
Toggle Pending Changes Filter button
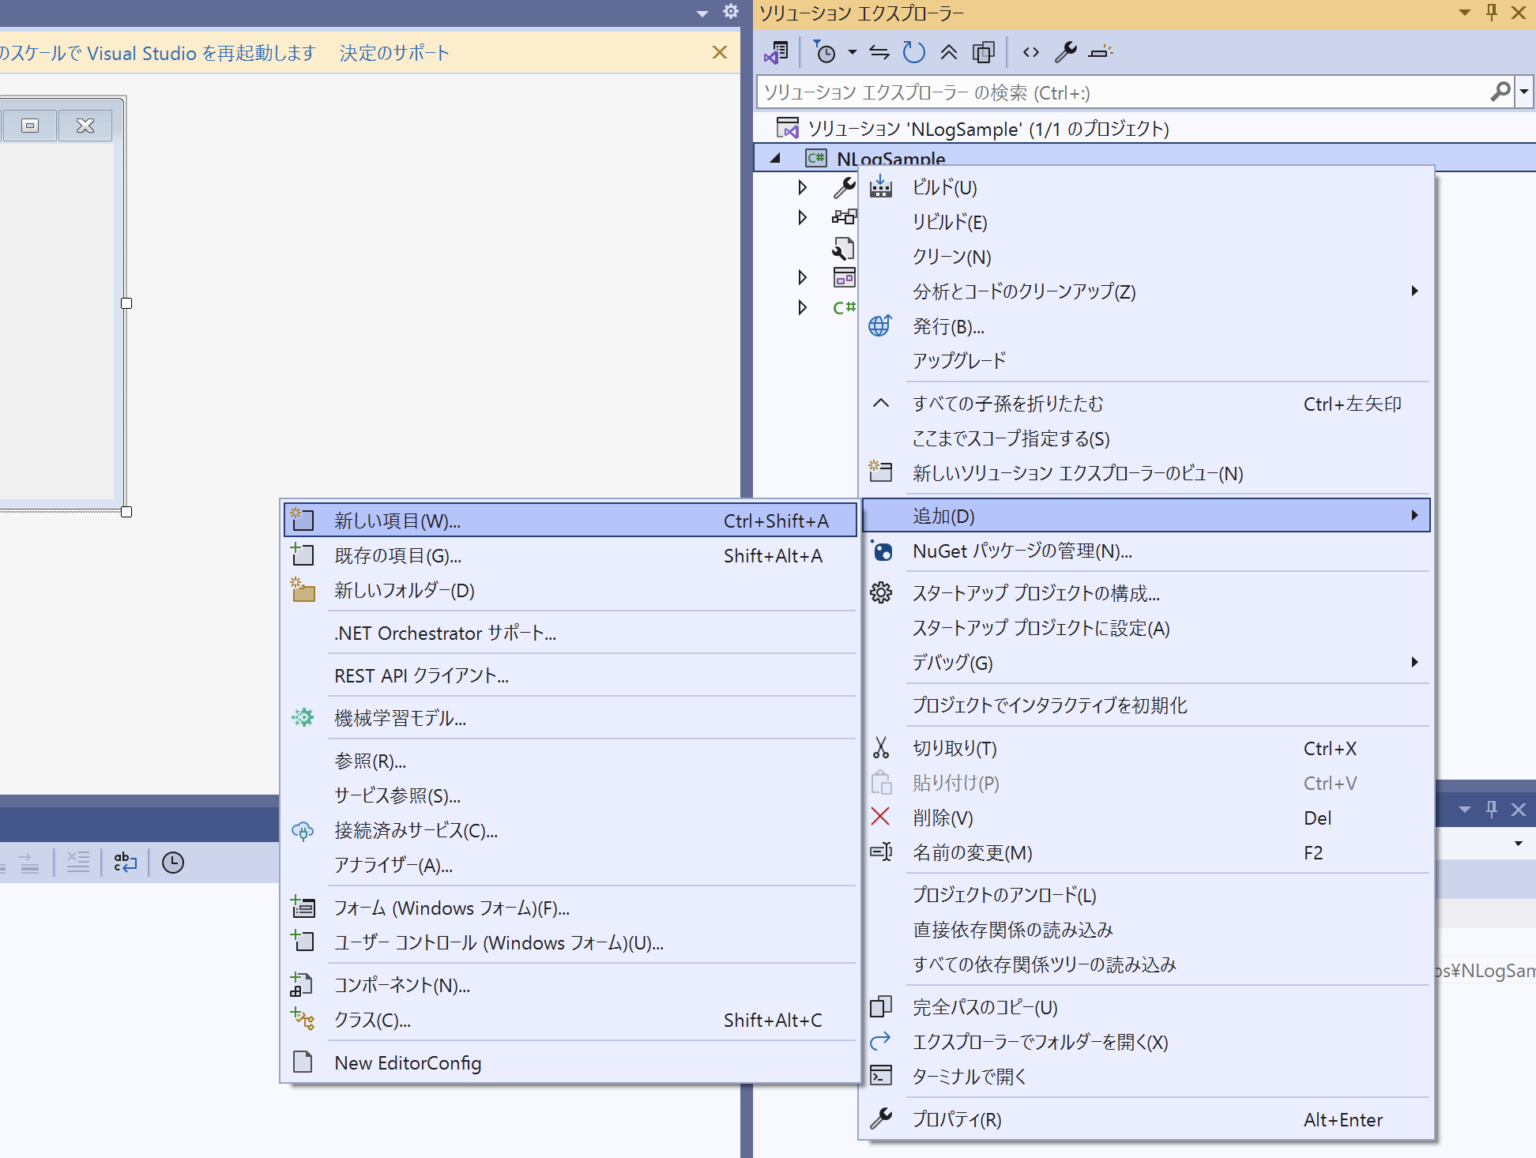[826, 52]
